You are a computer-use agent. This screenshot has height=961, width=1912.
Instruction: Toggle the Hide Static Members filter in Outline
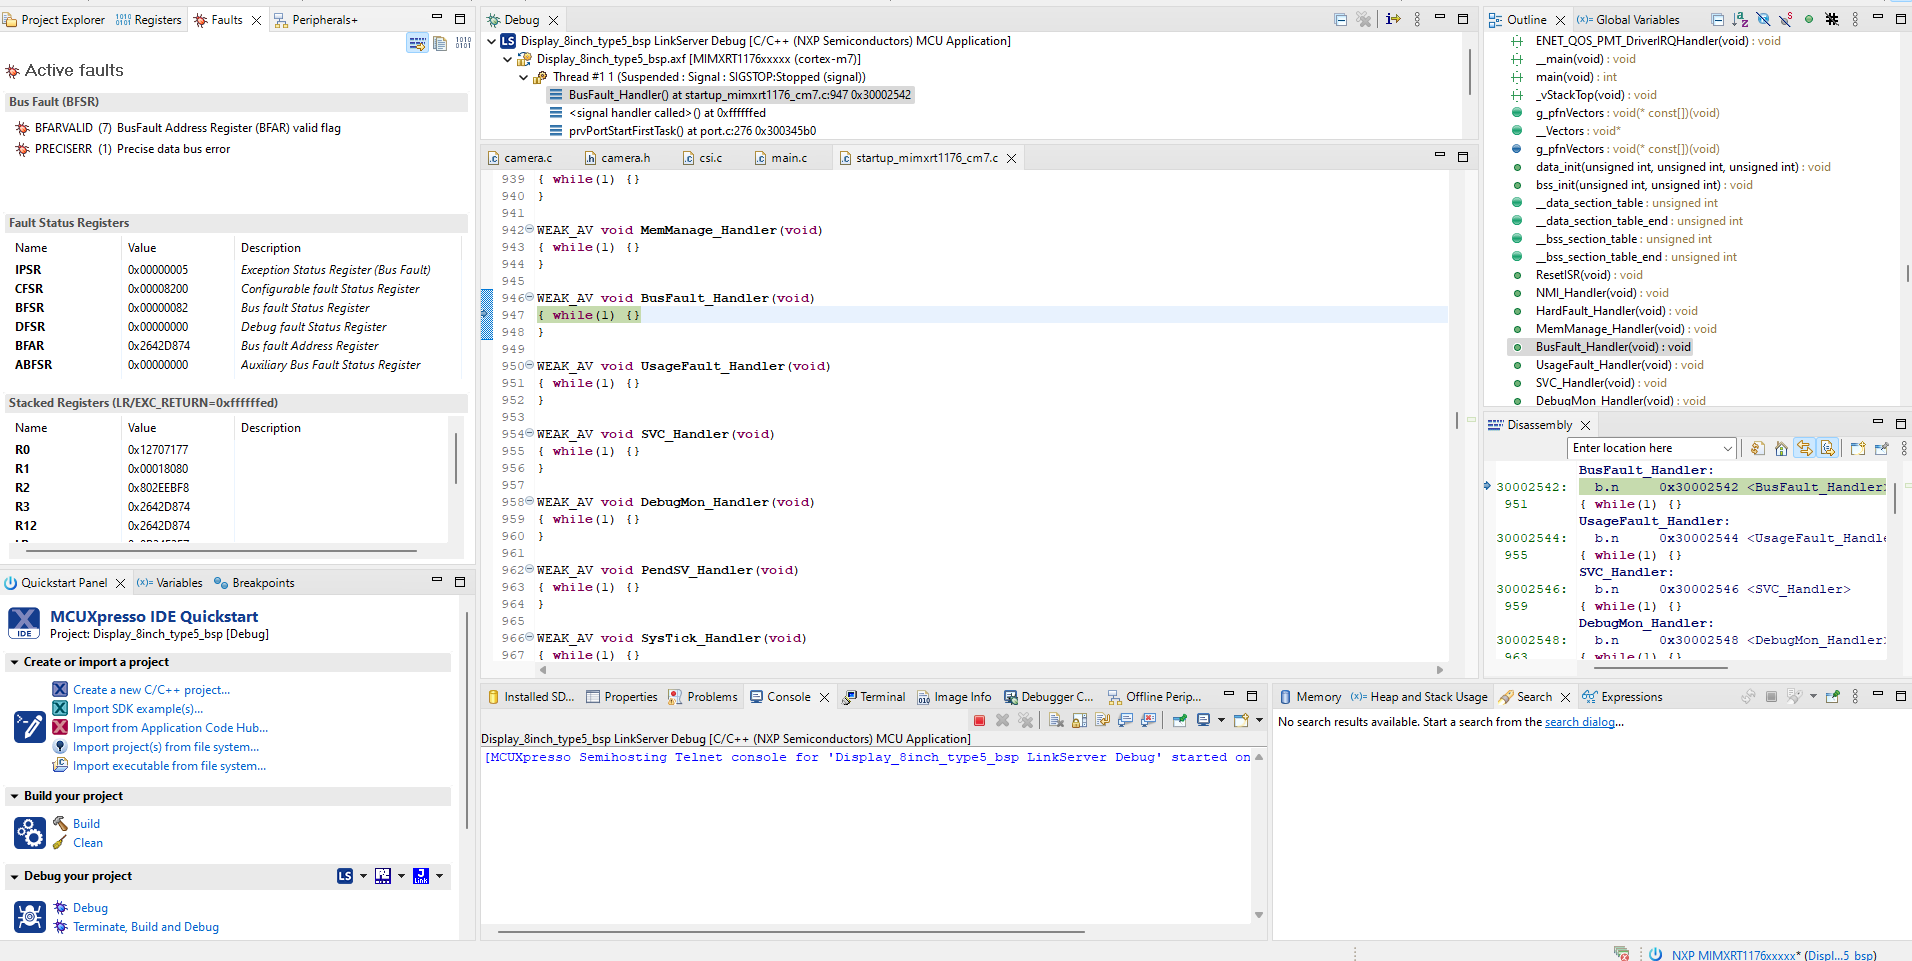coord(1785,19)
